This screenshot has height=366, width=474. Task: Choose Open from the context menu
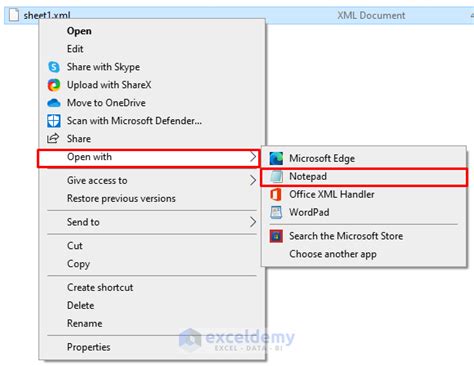tap(152, 31)
